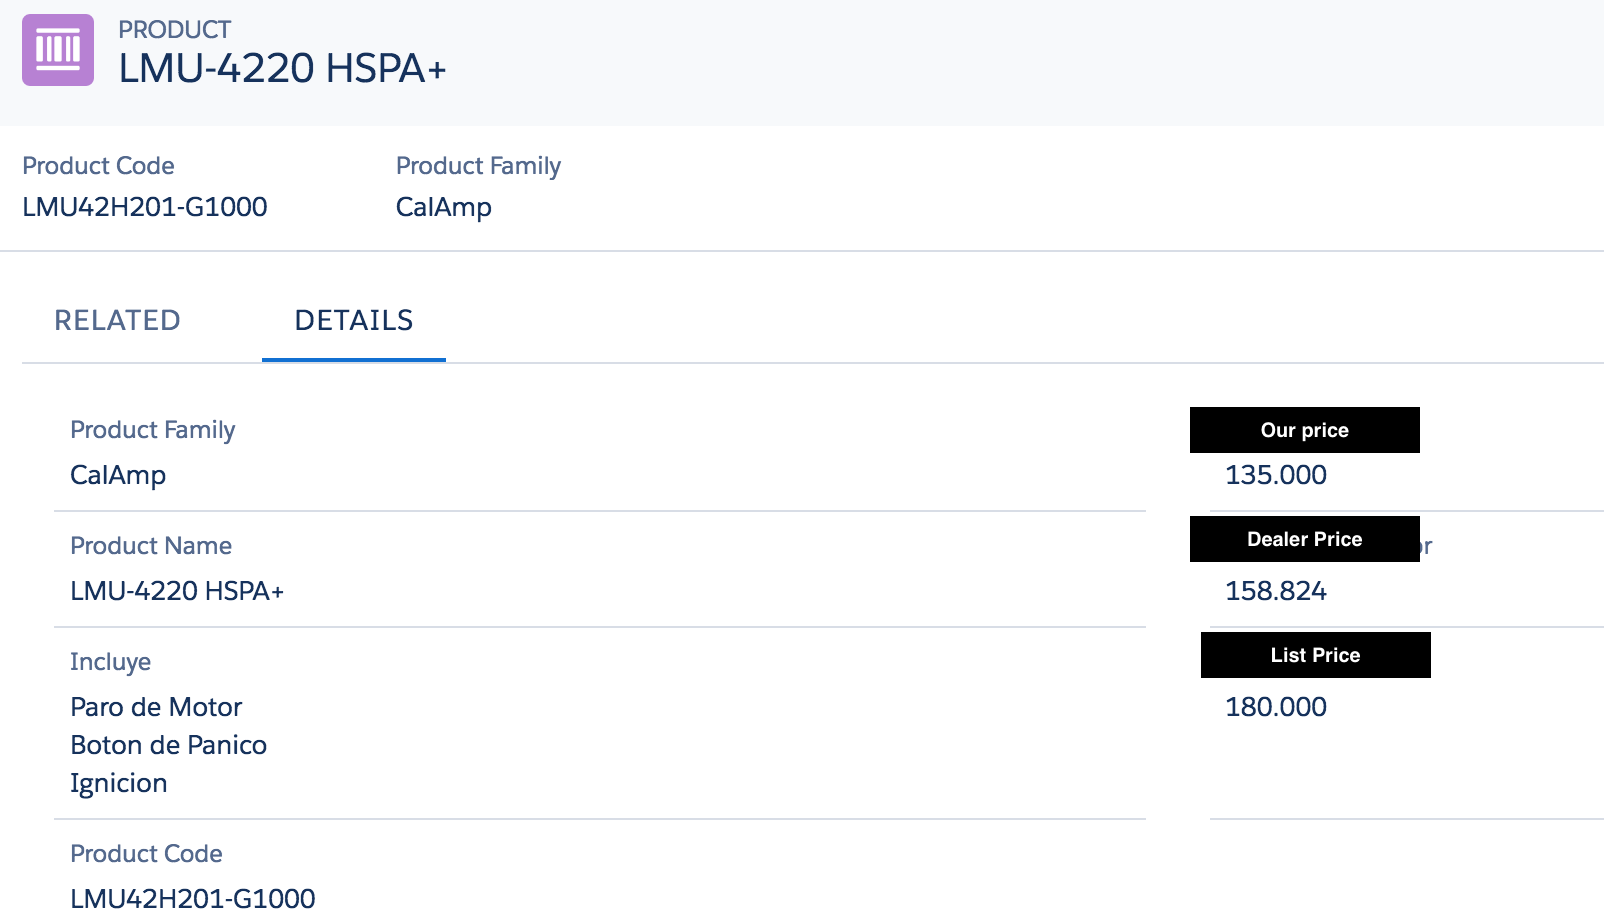Click the Our price label

click(x=1304, y=430)
